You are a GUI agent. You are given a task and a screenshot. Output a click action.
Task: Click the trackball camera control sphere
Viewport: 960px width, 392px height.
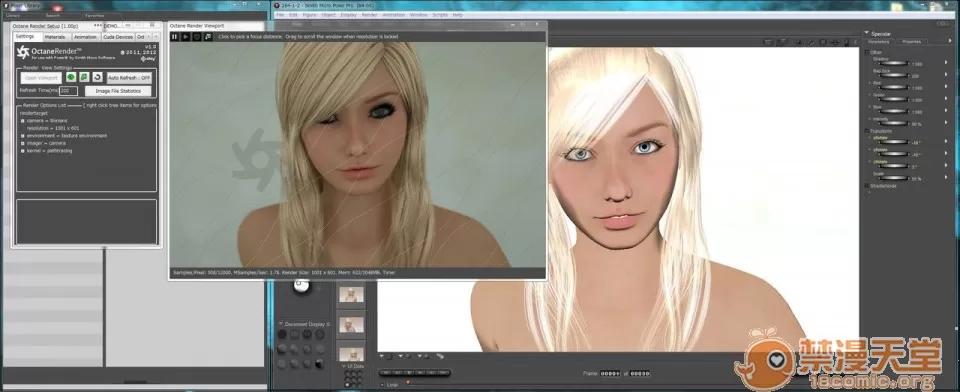302,285
